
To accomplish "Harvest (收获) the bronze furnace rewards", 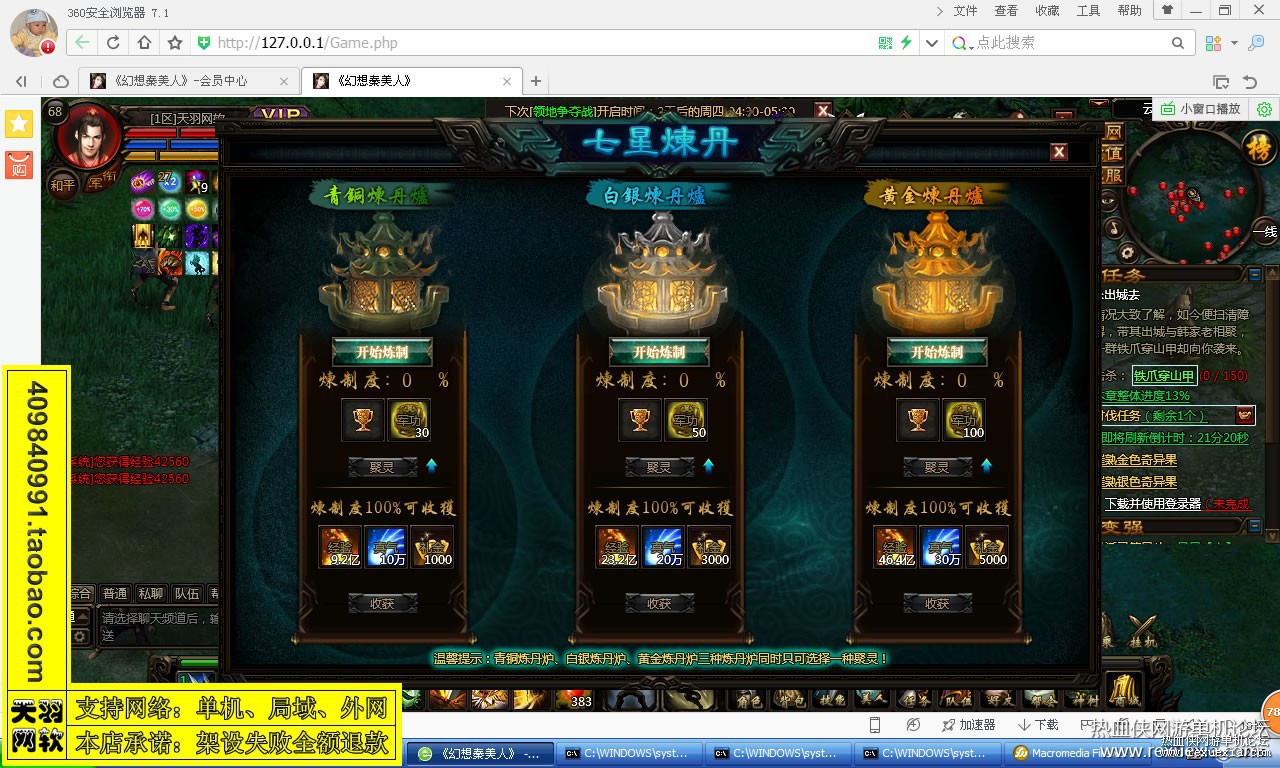I will (x=382, y=603).
